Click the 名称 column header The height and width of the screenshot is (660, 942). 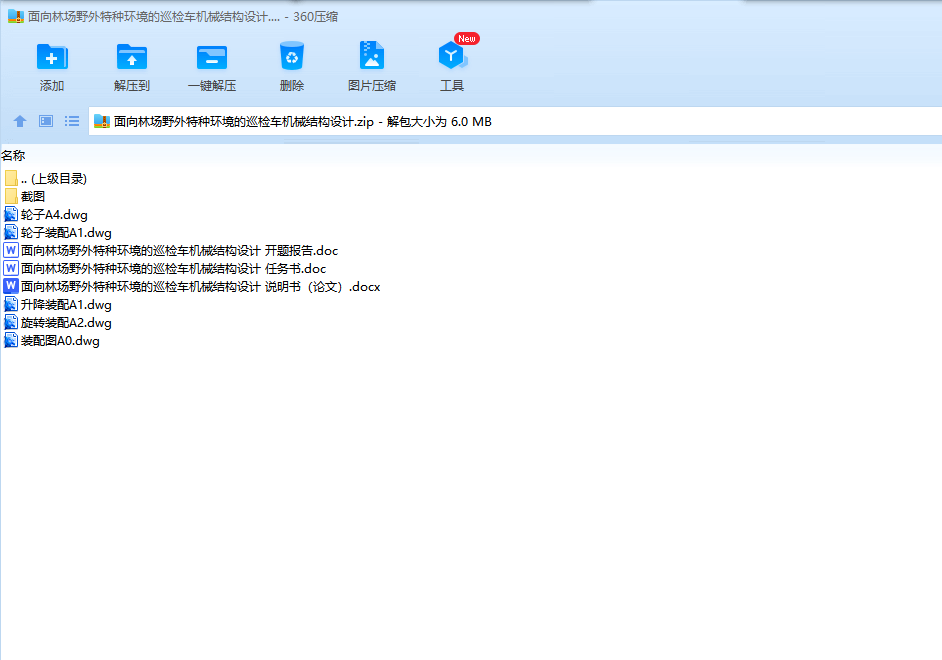point(13,156)
